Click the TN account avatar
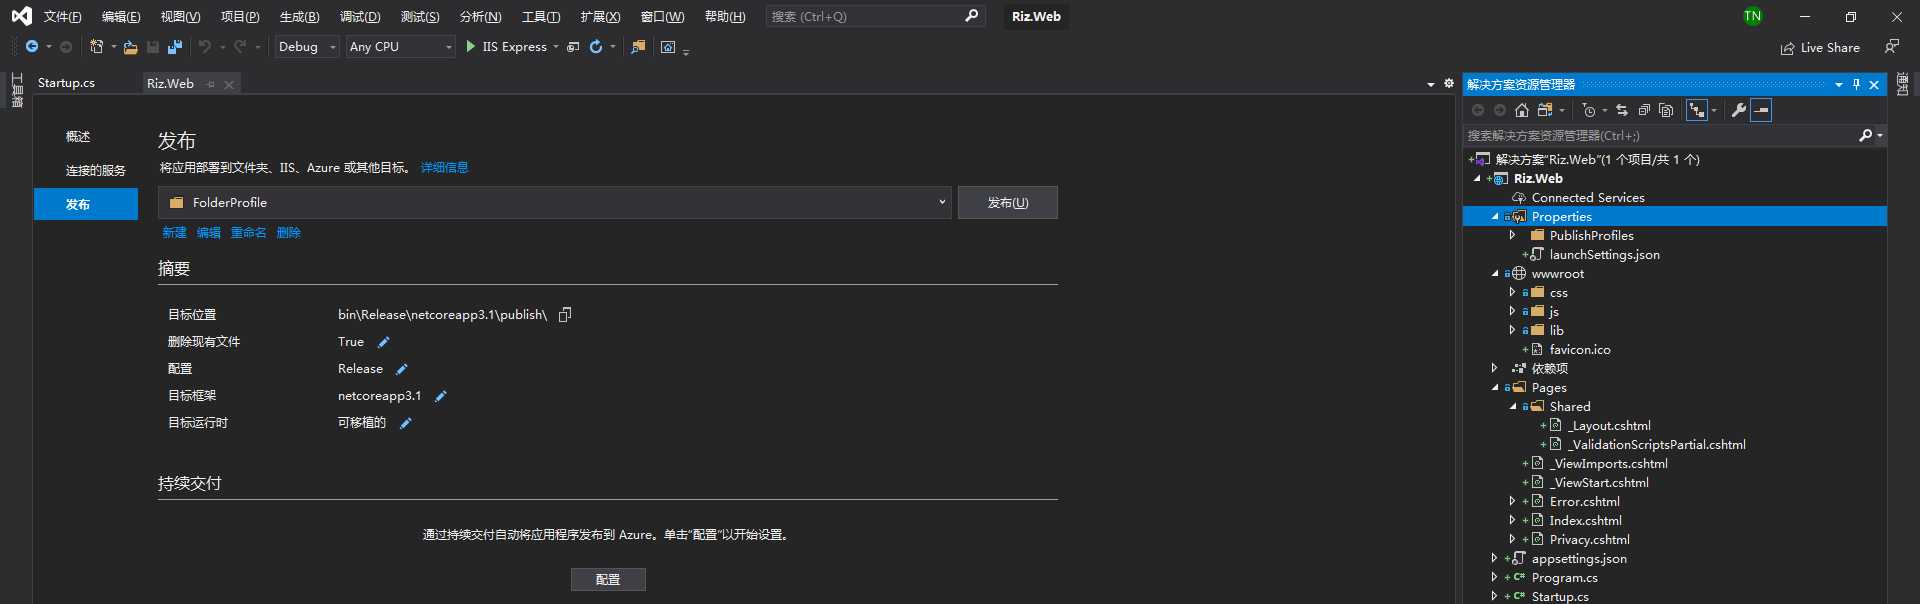Screen dimensions: 1920x604 tap(1752, 16)
